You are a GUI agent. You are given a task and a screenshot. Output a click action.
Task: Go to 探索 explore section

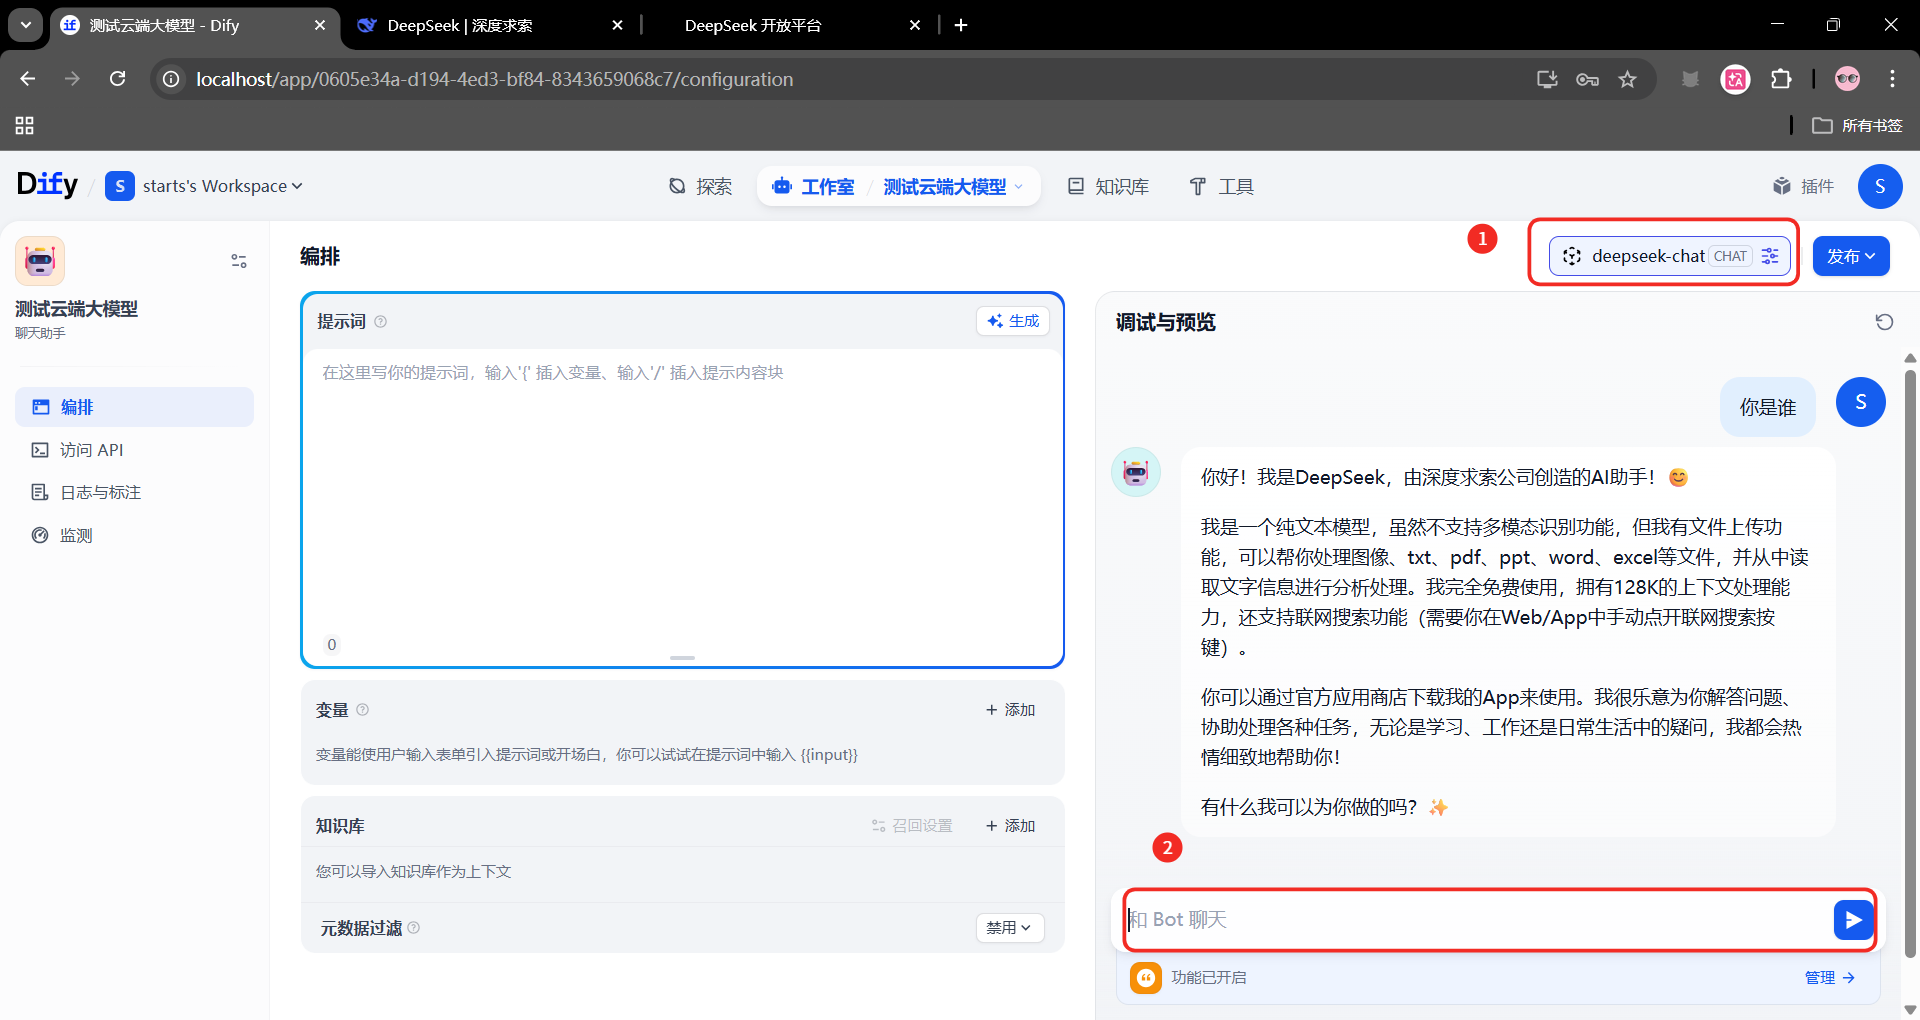(700, 186)
